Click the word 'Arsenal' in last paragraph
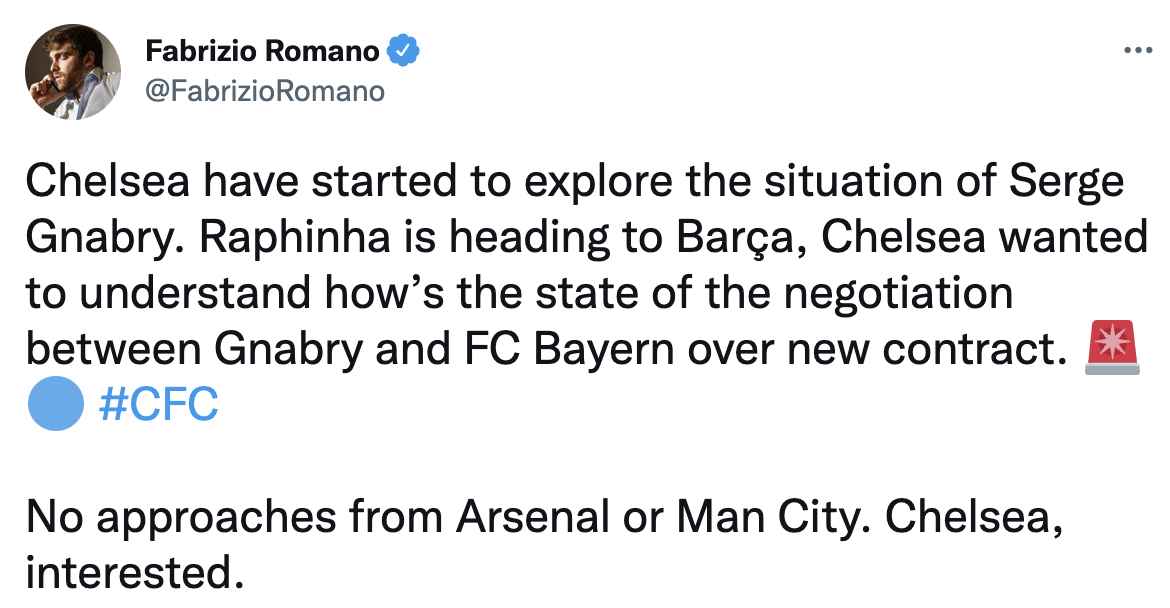 [531, 518]
